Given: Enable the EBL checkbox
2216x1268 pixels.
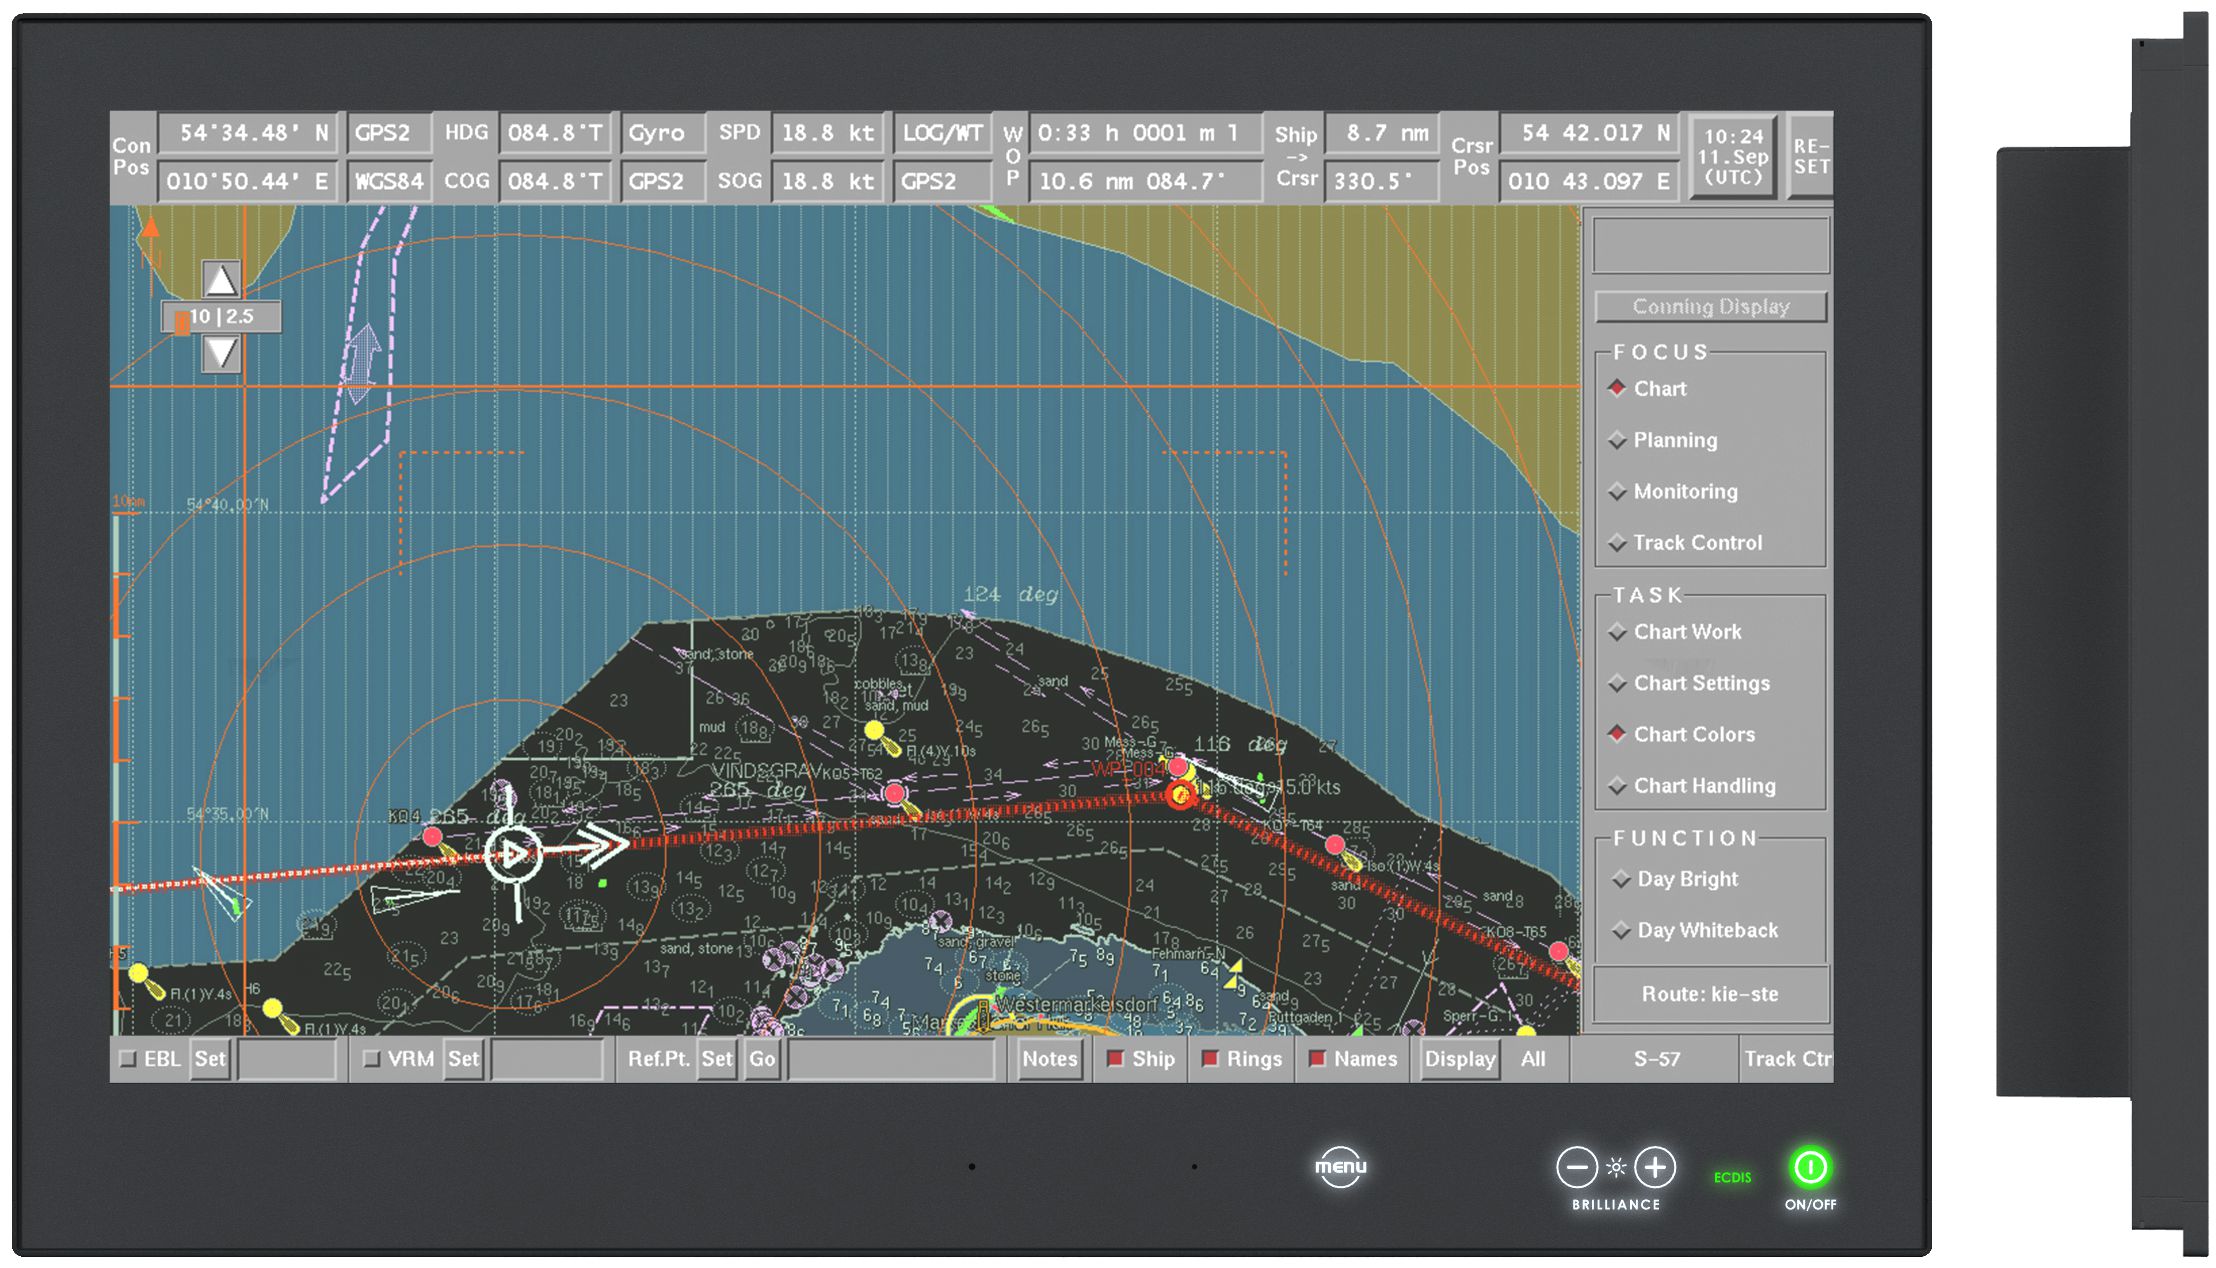Looking at the screenshot, I should (x=128, y=1059).
